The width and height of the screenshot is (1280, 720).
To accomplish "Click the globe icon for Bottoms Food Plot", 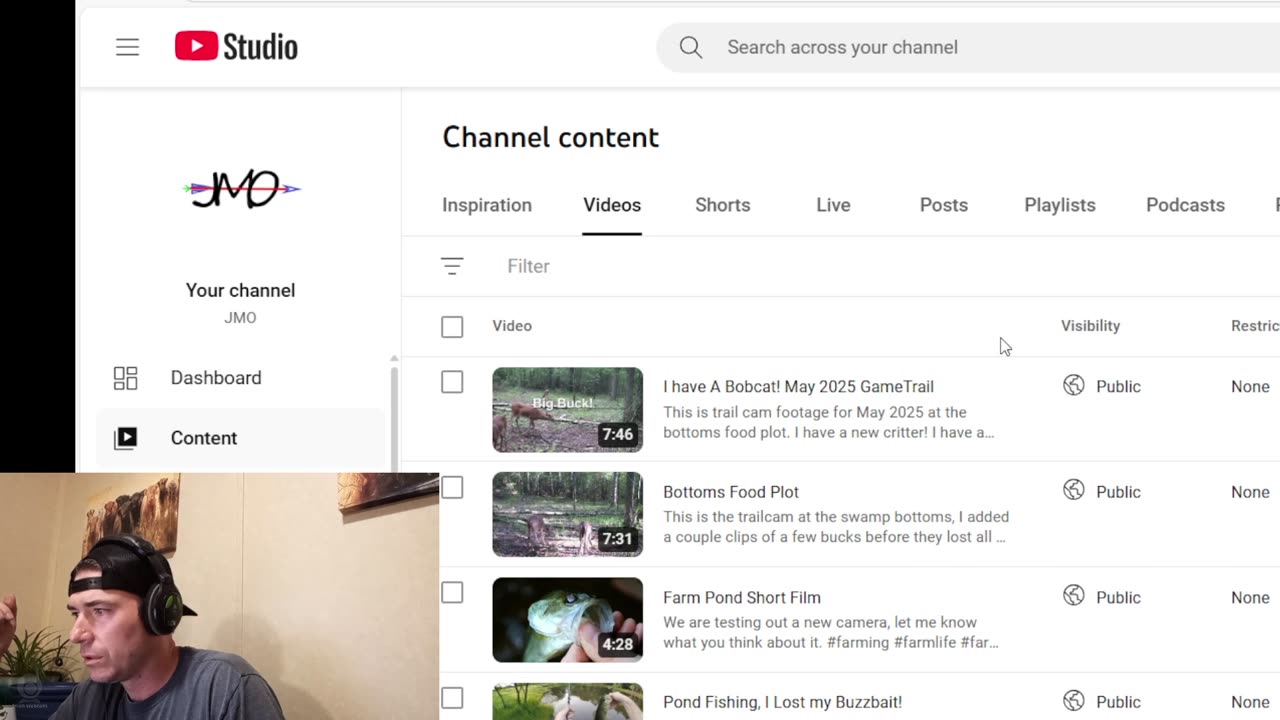I will click(x=1074, y=491).
